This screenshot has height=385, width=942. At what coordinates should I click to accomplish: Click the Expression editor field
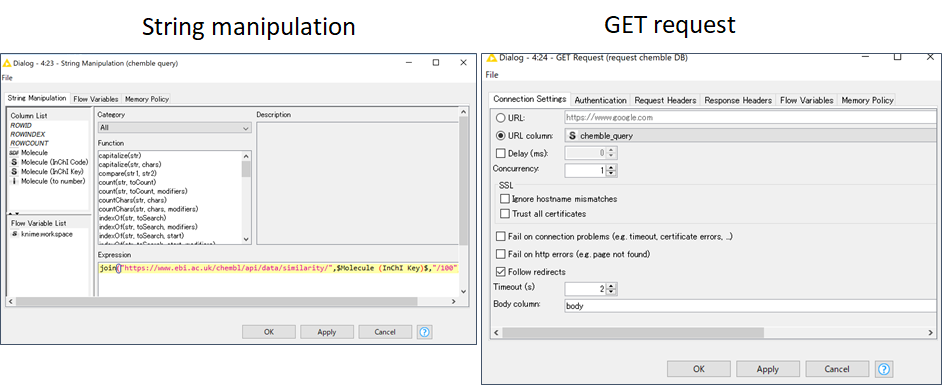(278, 279)
